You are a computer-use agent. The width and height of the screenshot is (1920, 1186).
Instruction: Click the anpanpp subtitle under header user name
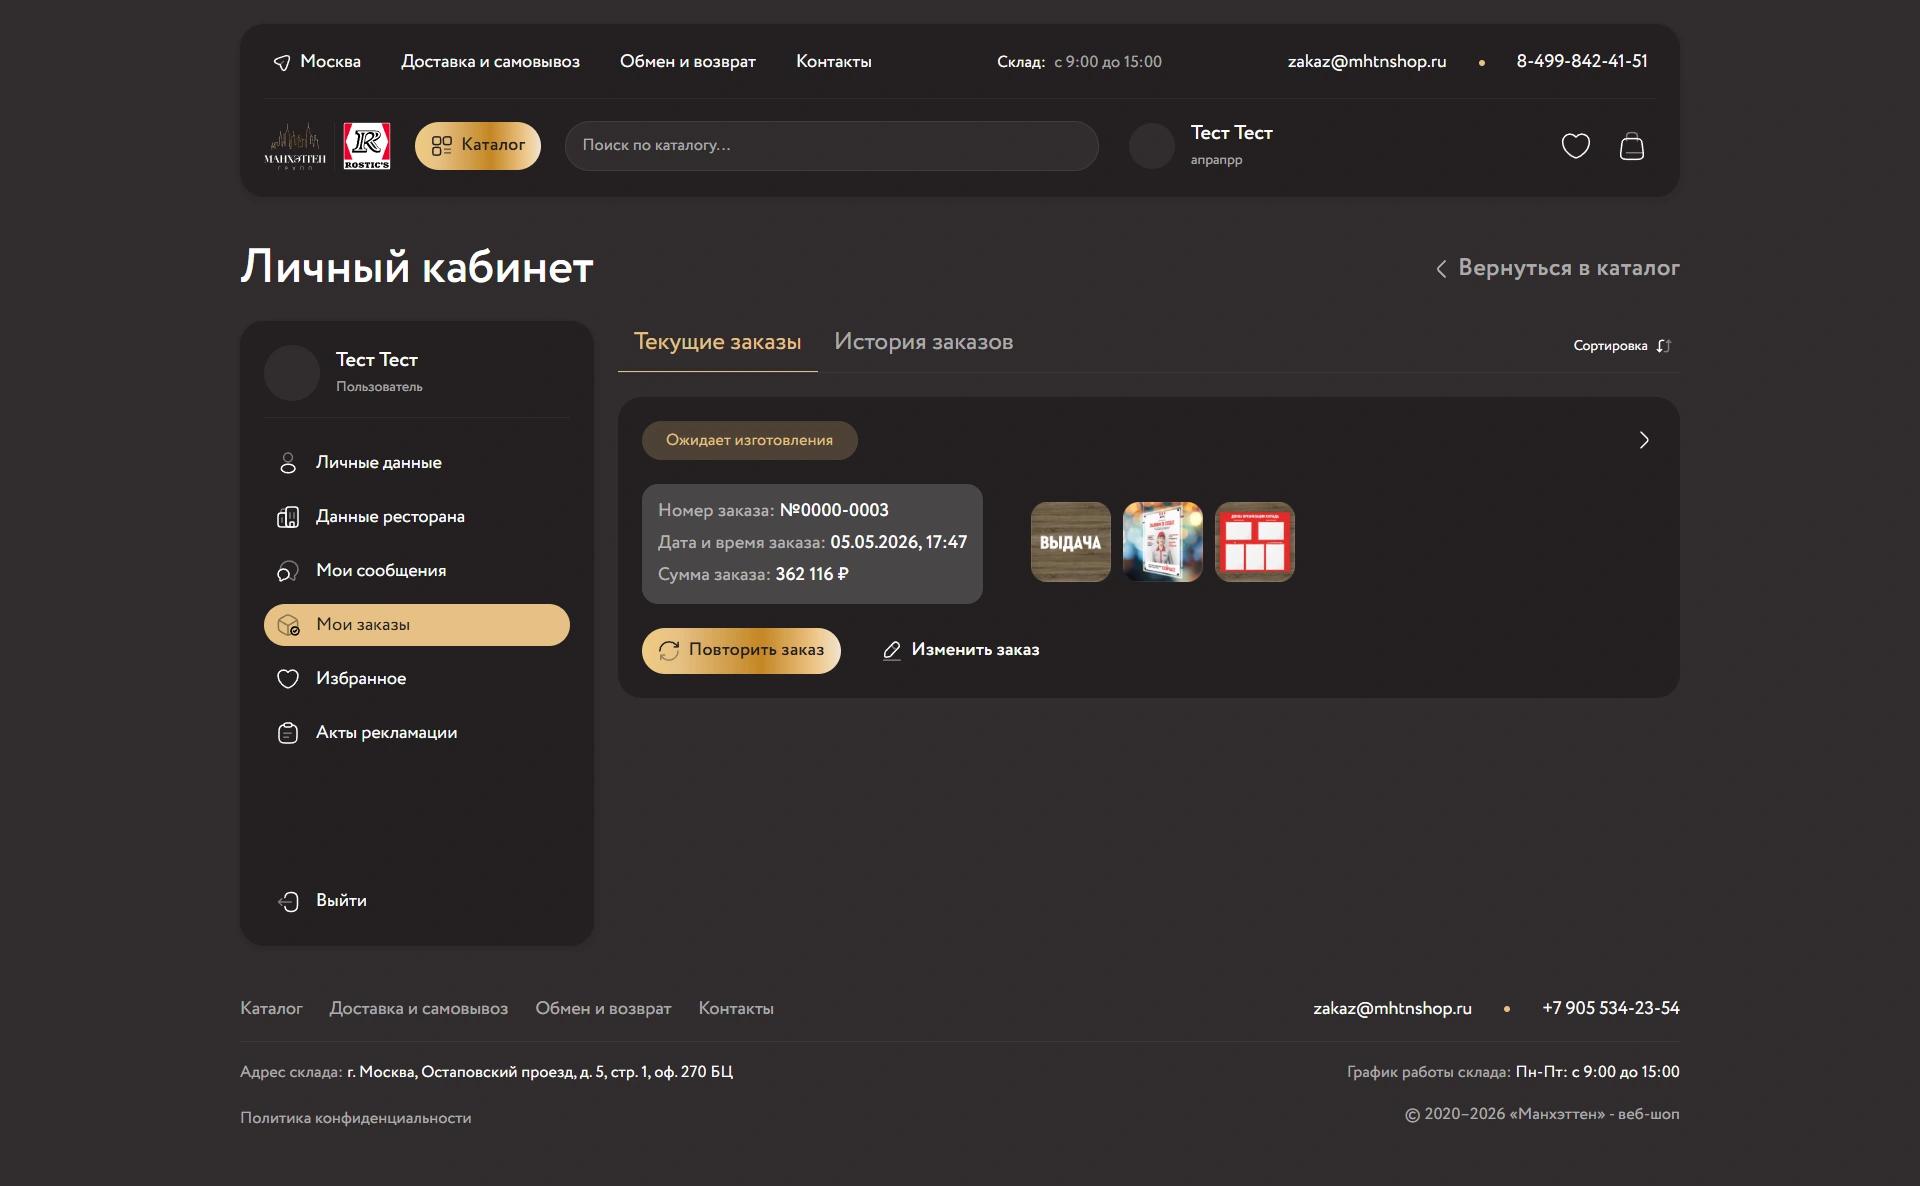tap(1216, 160)
